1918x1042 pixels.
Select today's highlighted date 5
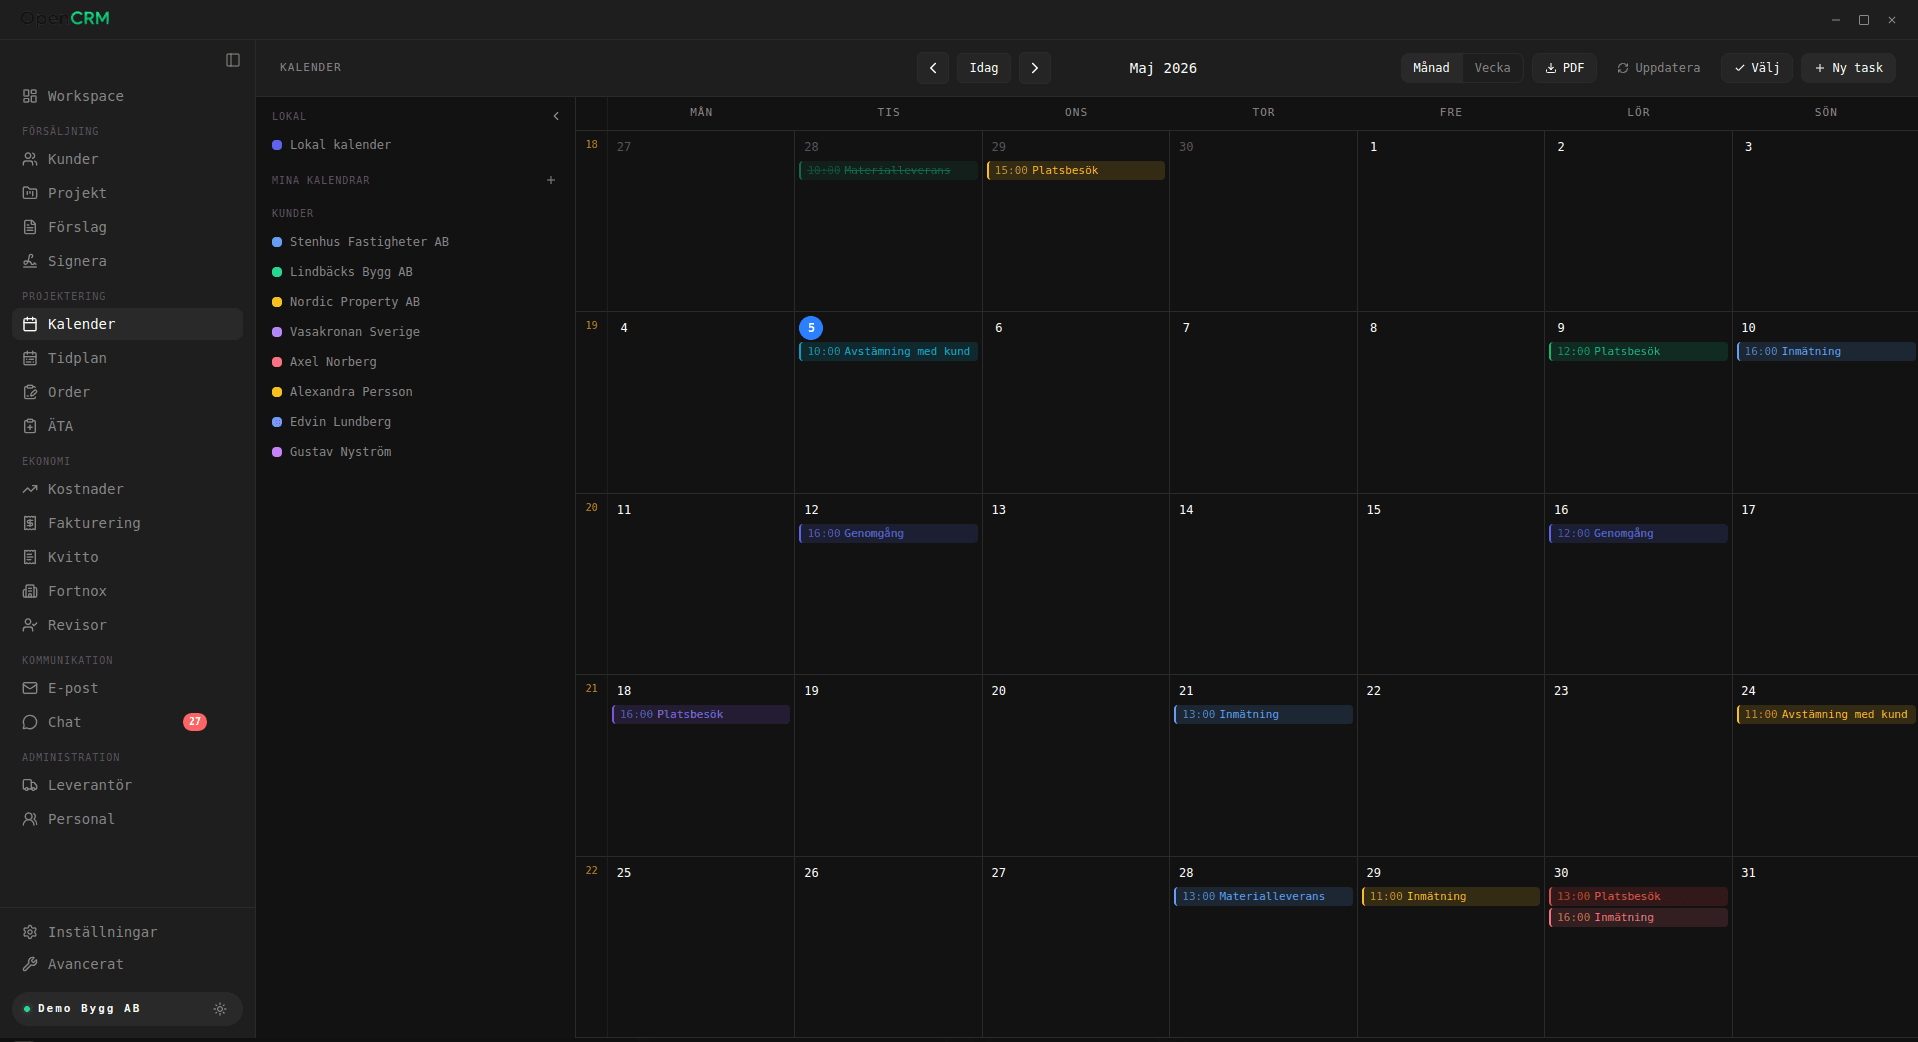(x=811, y=328)
